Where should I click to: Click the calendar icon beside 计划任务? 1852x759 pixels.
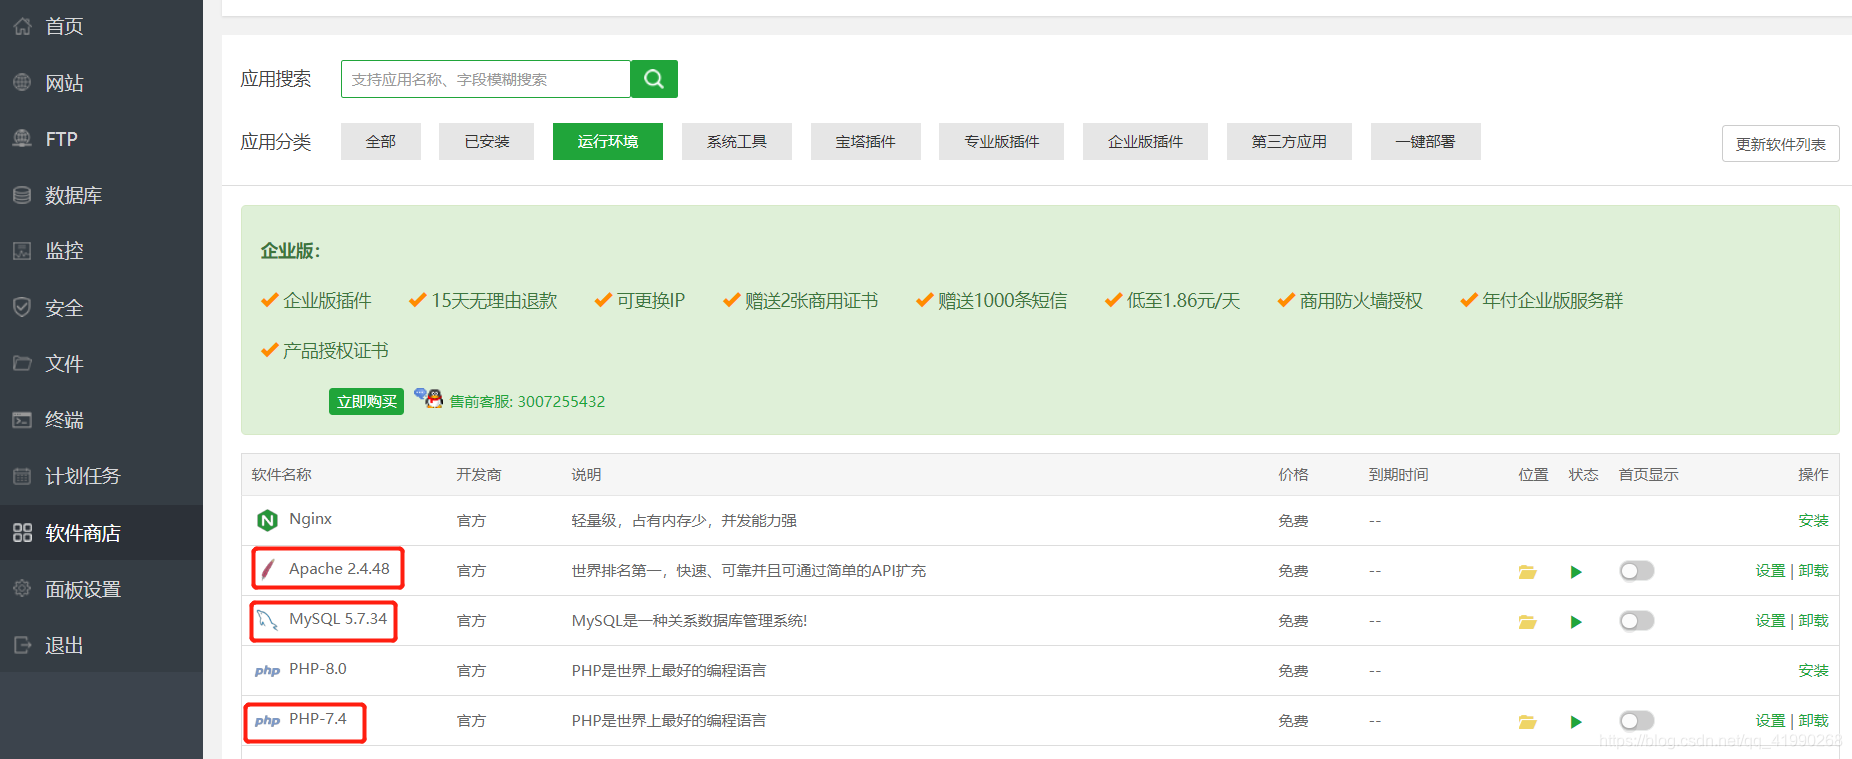point(22,476)
